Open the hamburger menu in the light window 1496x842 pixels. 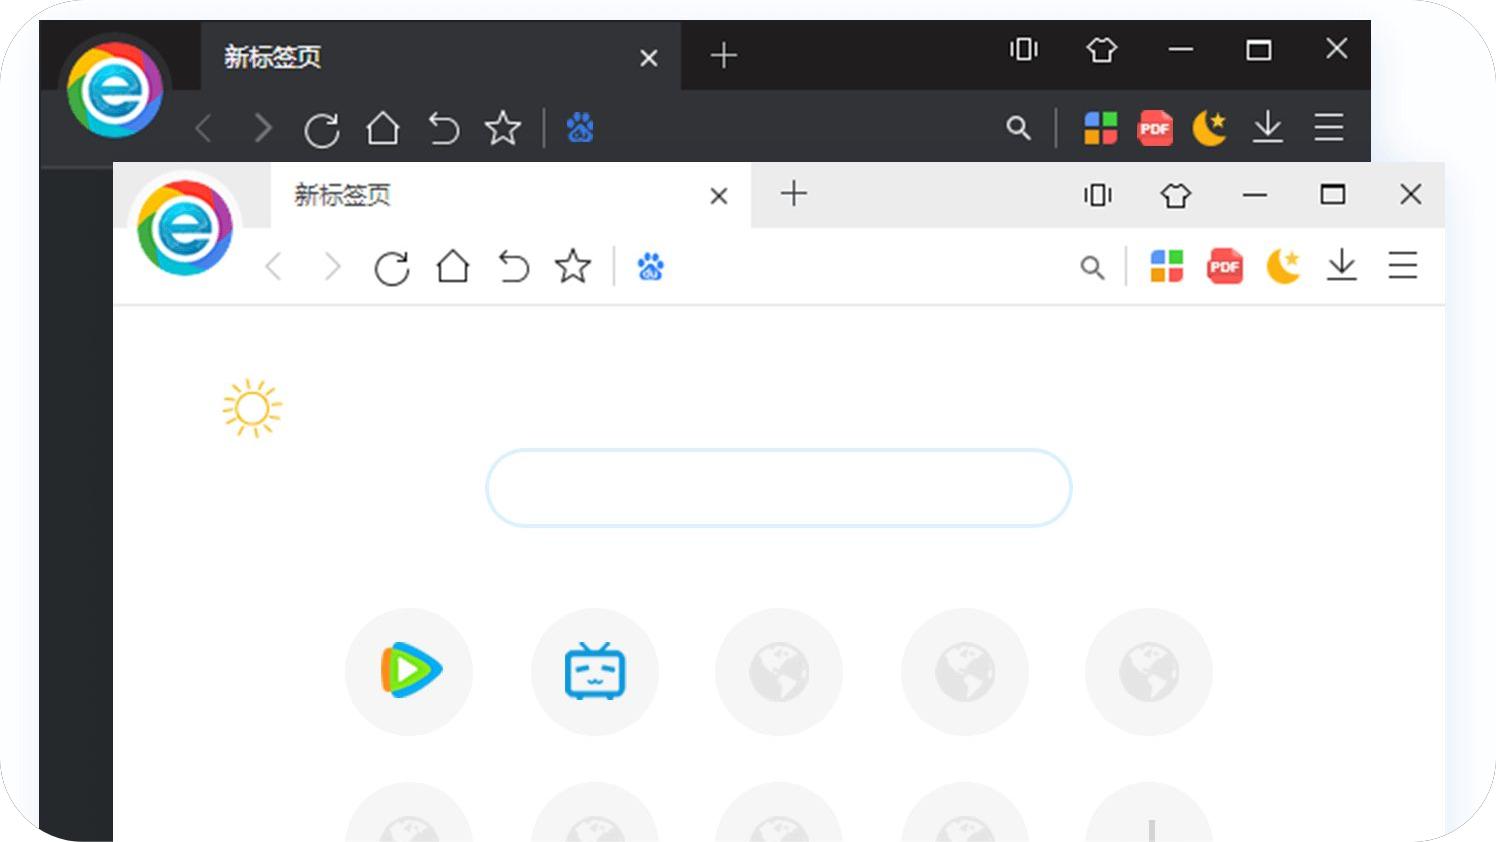point(1403,265)
